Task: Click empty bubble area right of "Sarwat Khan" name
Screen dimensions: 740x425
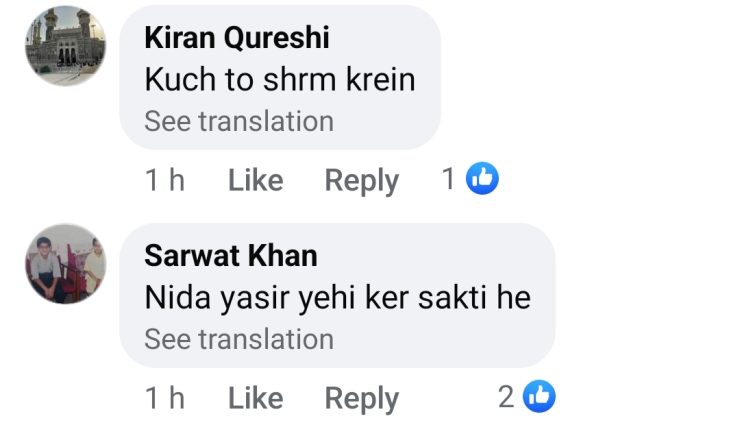Action: point(430,256)
